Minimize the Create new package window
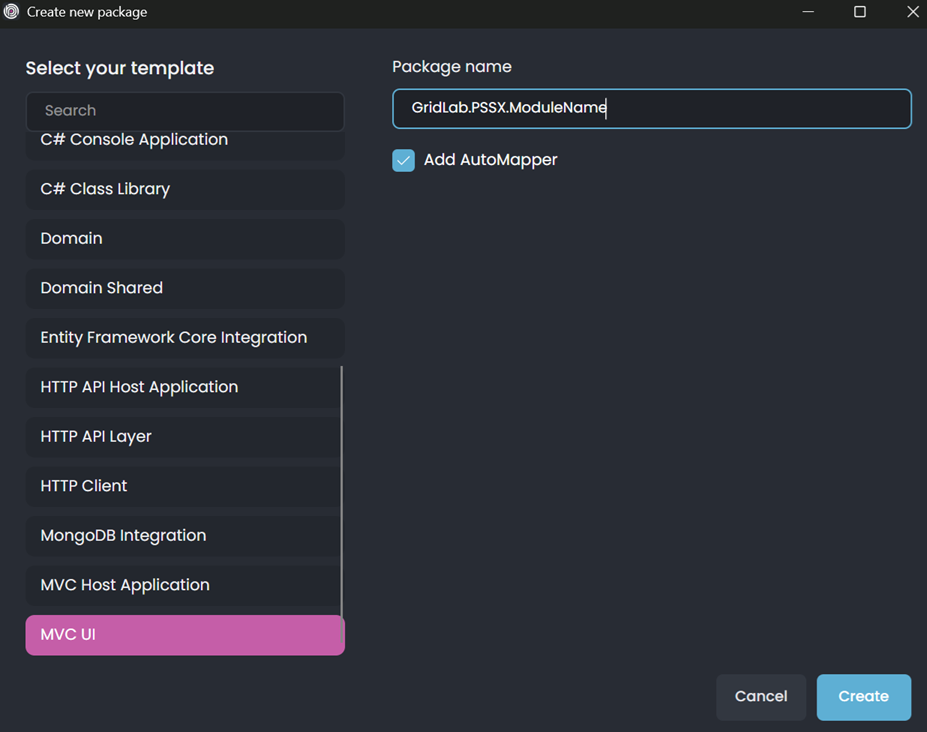Image resolution: width=927 pixels, height=732 pixels. tap(808, 12)
